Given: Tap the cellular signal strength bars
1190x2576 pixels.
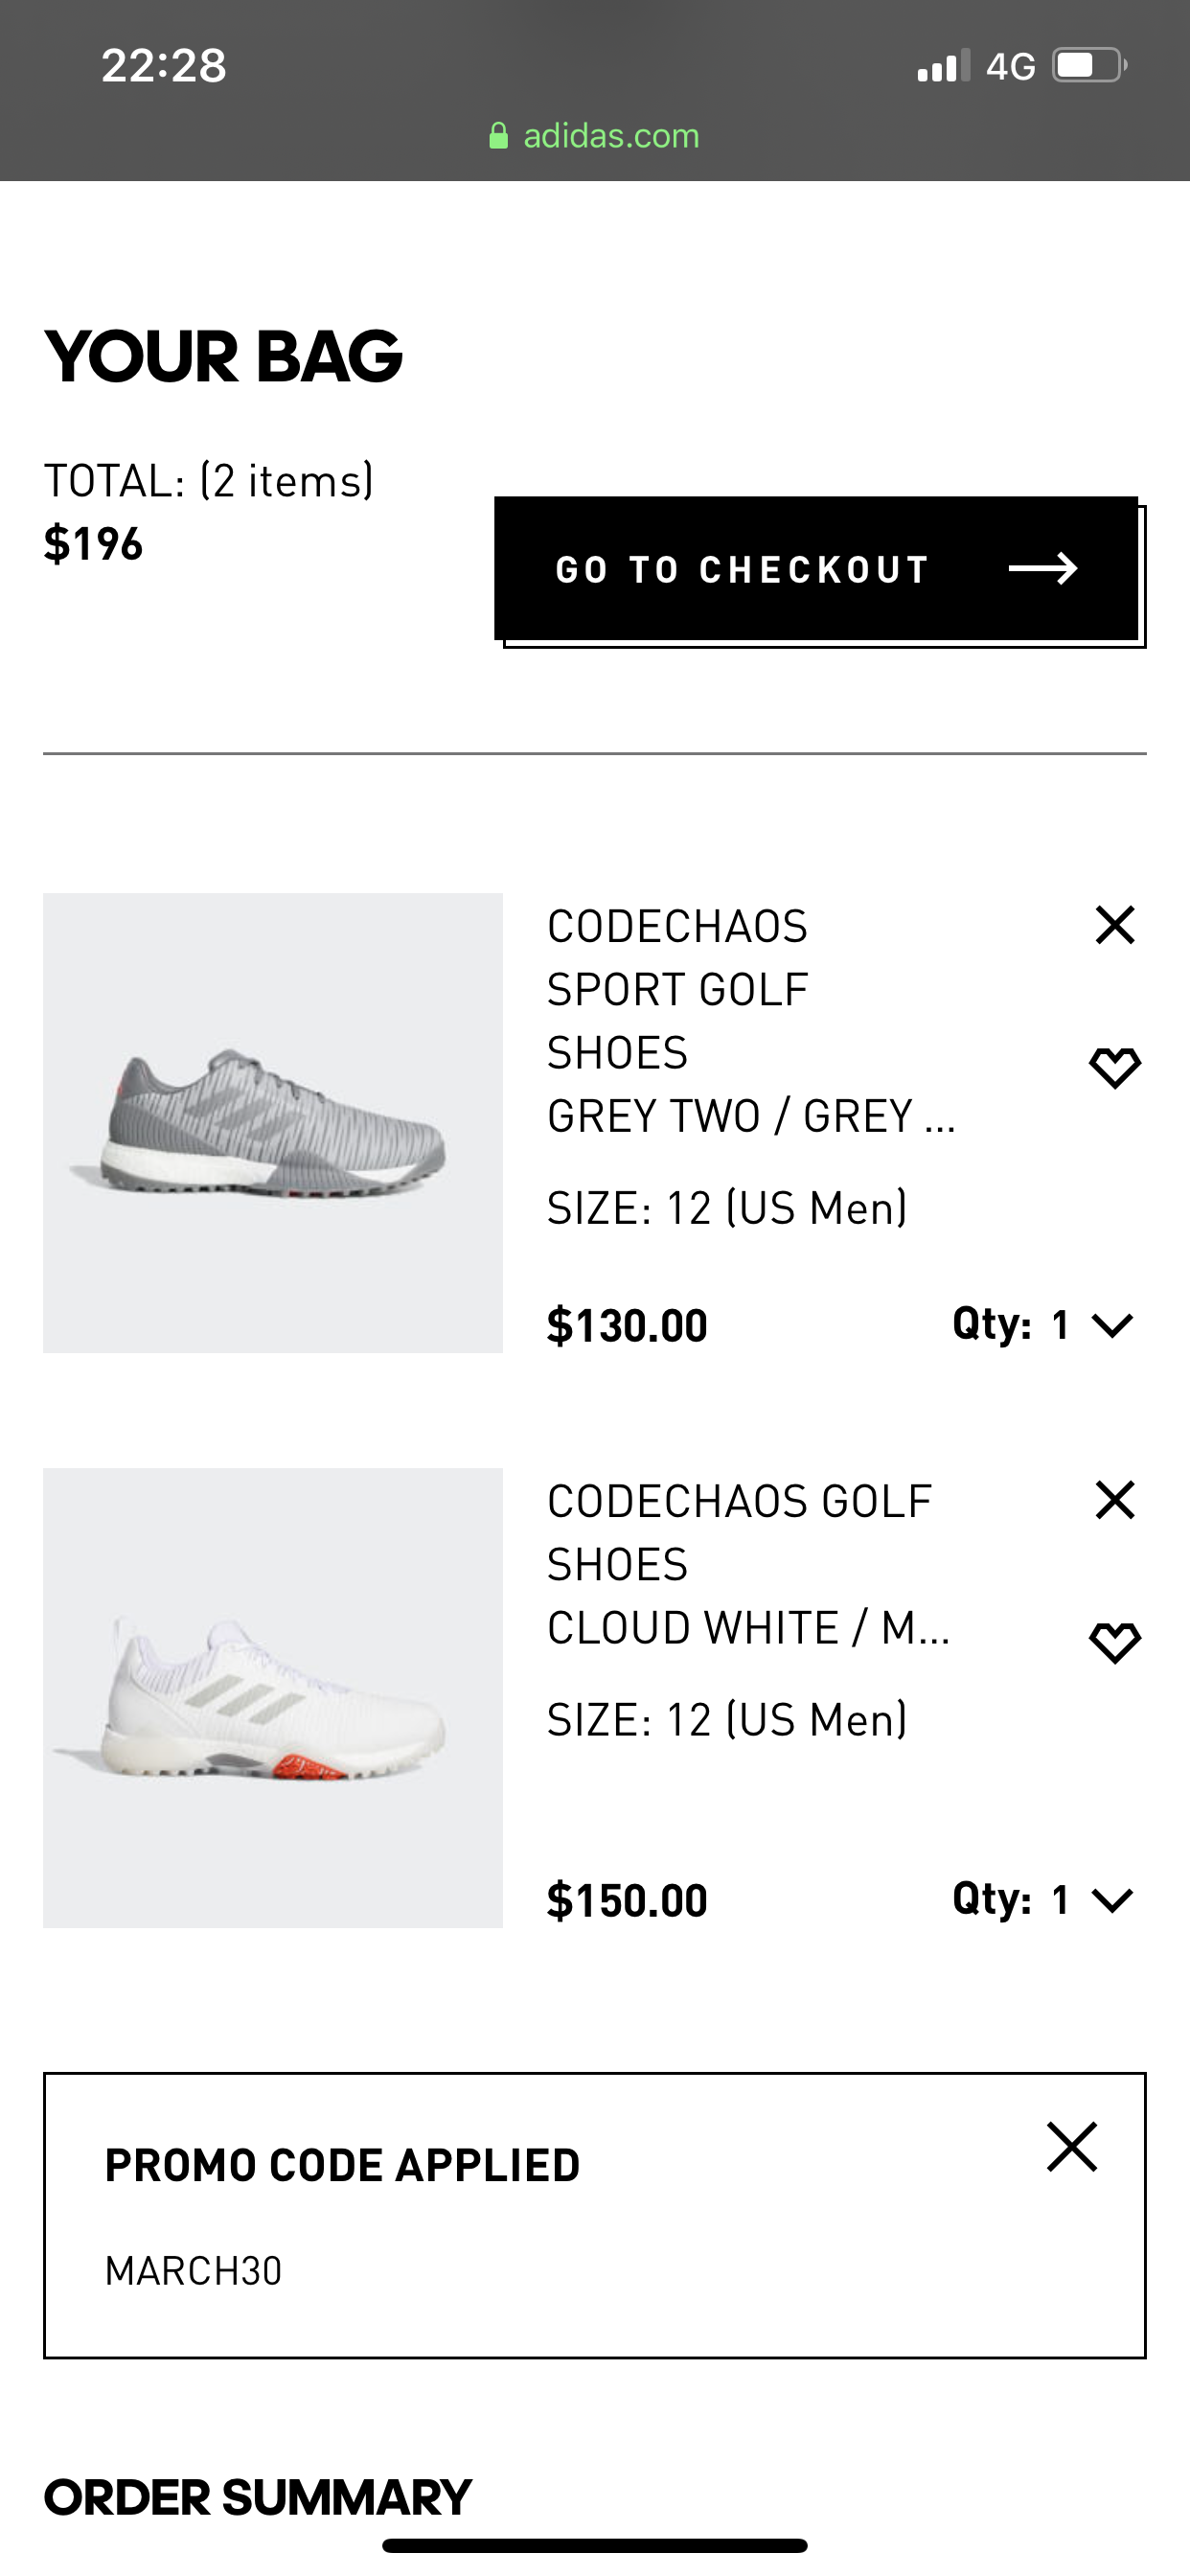Looking at the screenshot, I should 943,66.
